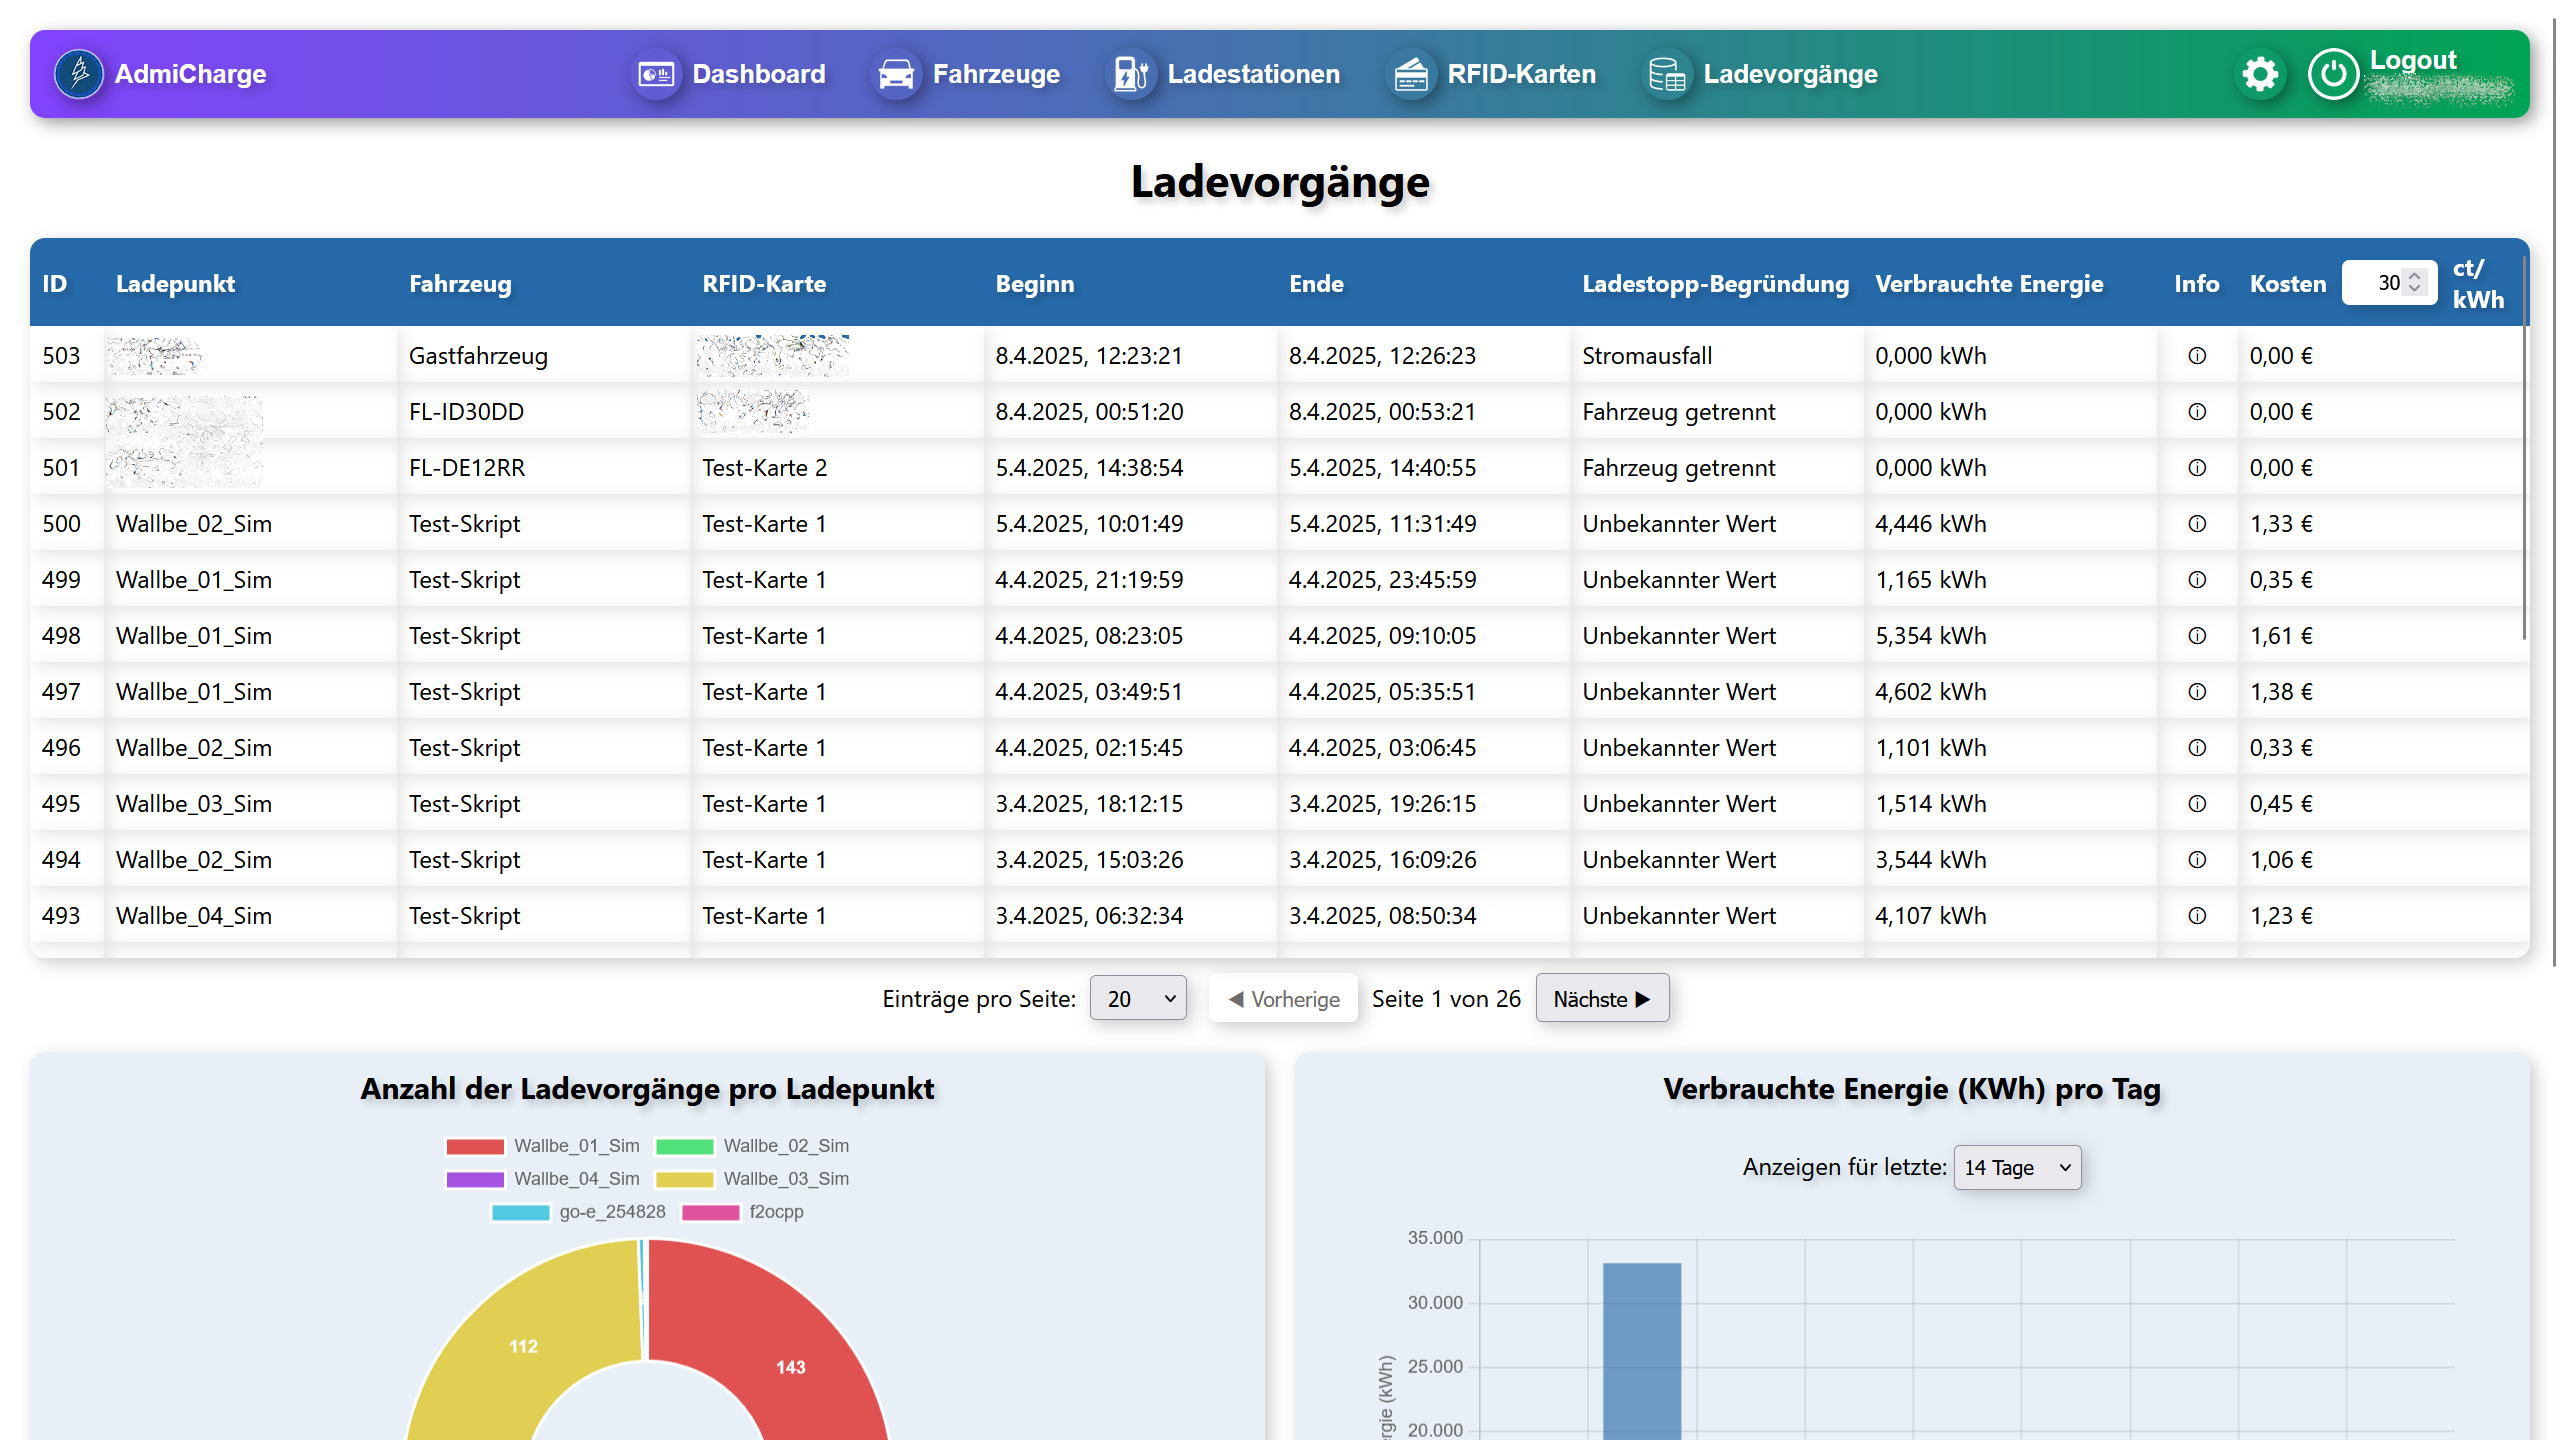Go to the Fahrzeuge menu item

(x=996, y=74)
